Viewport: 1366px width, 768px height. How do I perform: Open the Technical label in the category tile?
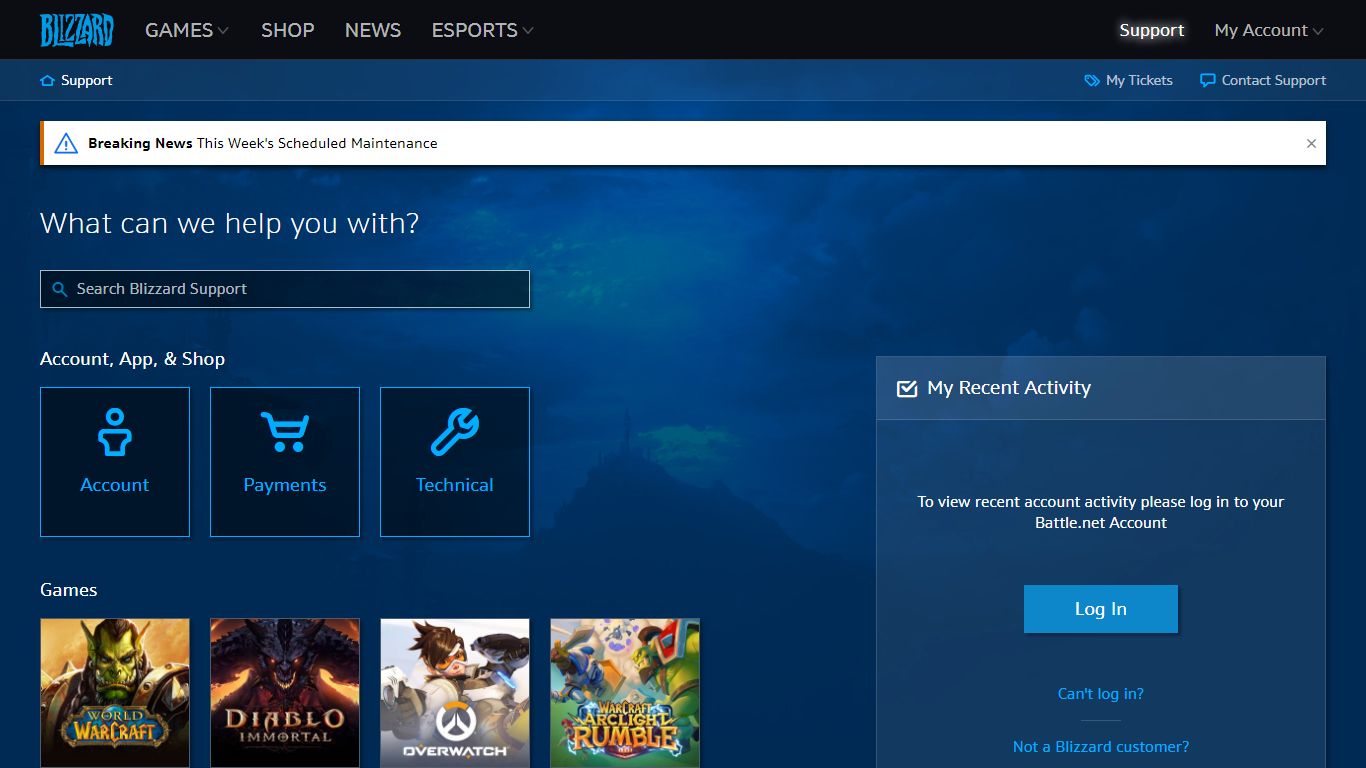coord(455,485)
